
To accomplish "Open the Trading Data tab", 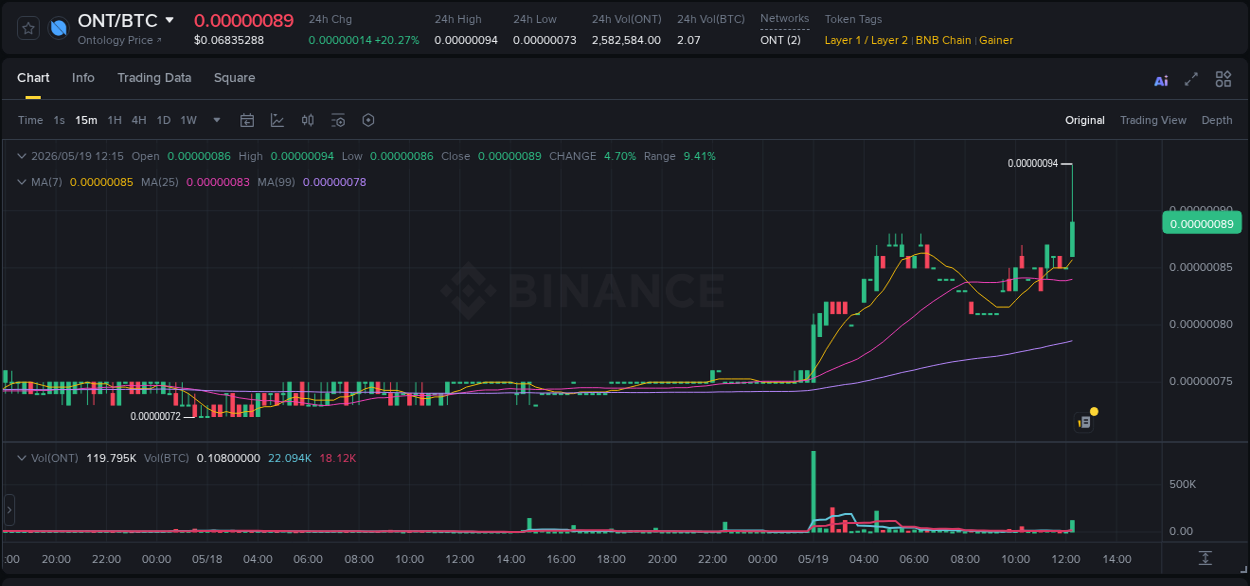I will (x=154, y=78).
